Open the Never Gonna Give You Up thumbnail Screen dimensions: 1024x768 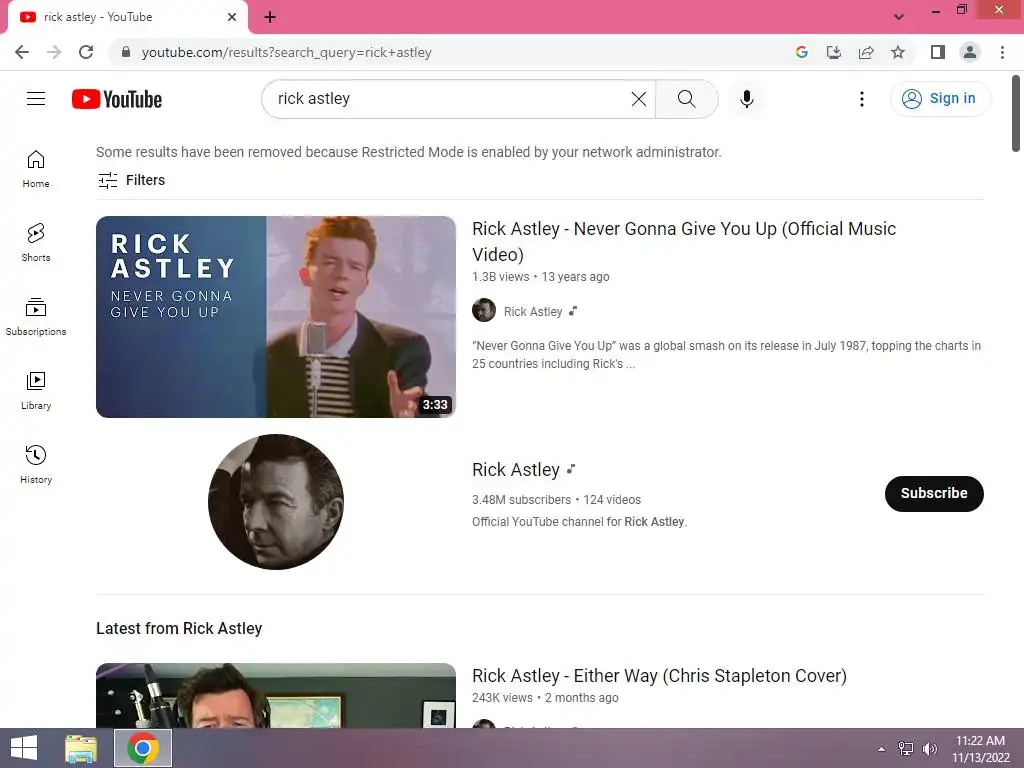coord(276,317)
